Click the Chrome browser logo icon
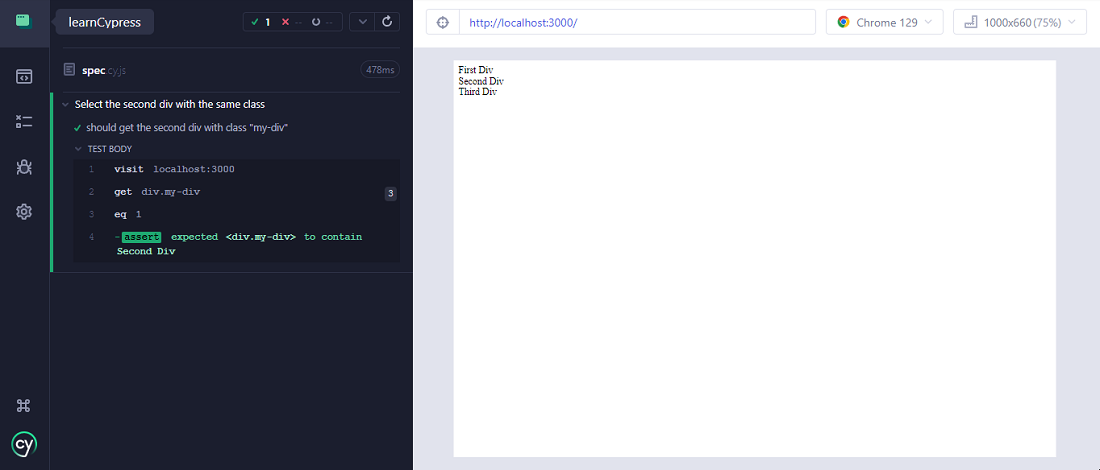 [x=843, y=22]
